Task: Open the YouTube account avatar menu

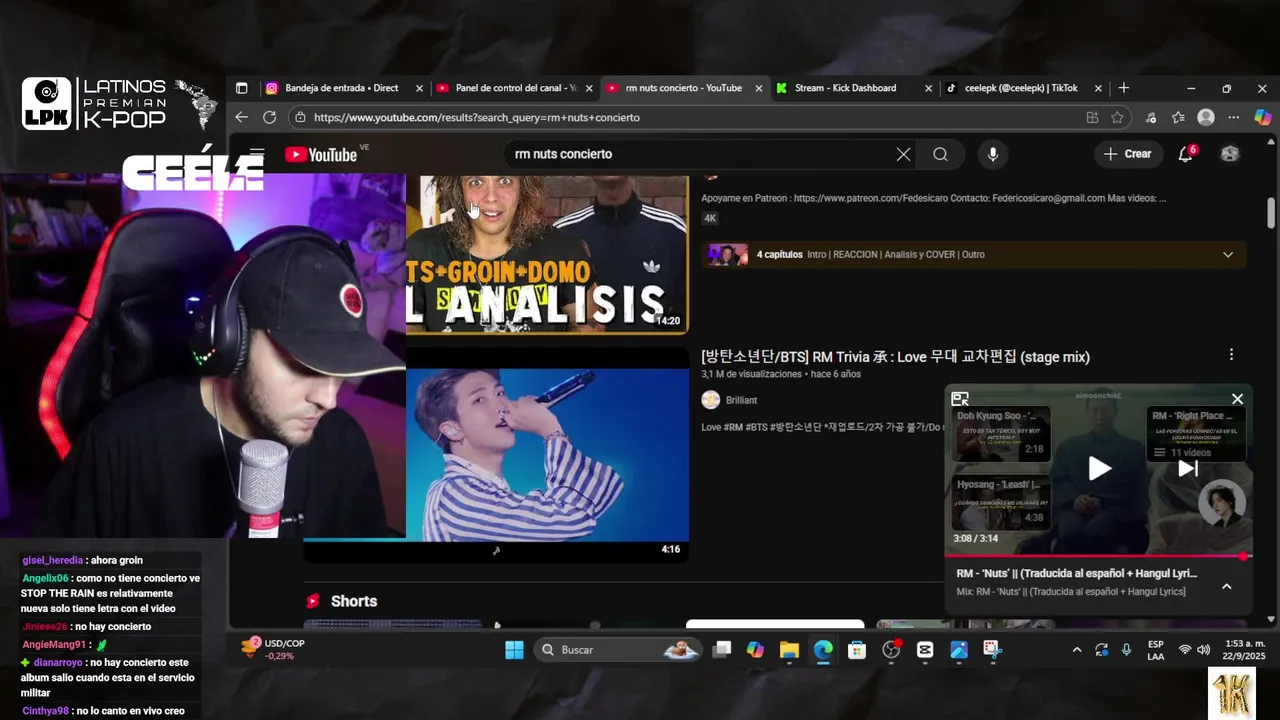Action: (x=1230, y=154)
